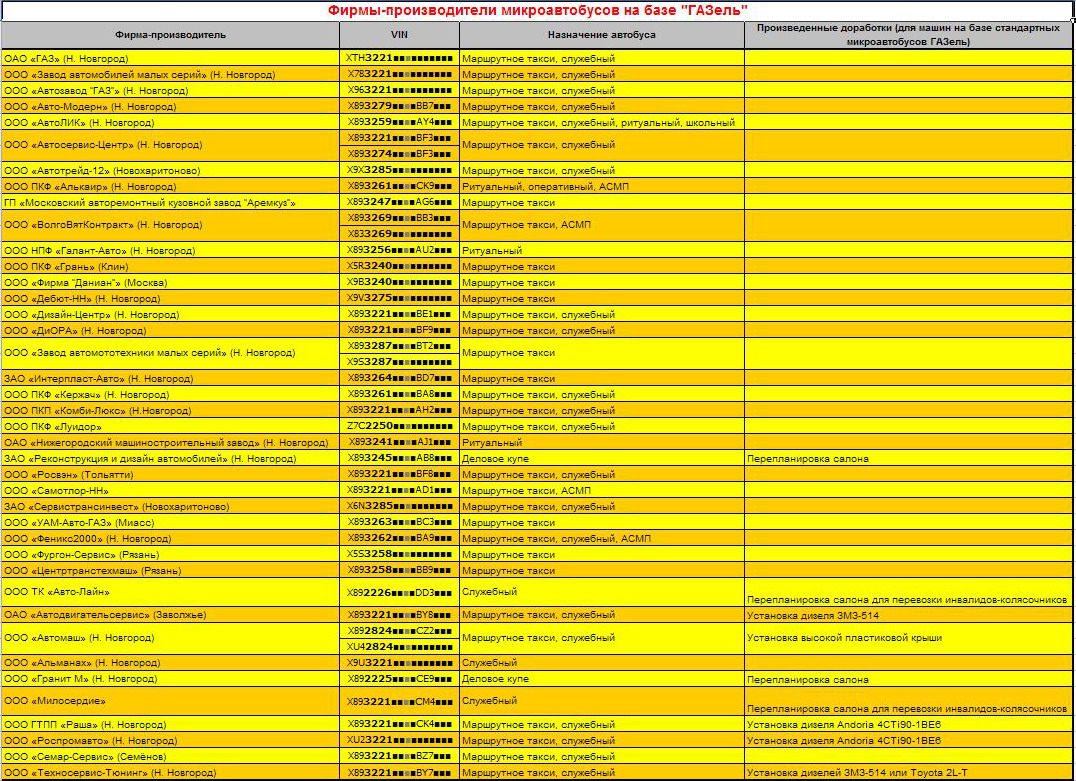The height and width of the screenshot is (781, 1076).
Task: Click 'Установка дизелей ЗМЗ-514 или Toyota 2L-T' cell
Action: point(909,773)
